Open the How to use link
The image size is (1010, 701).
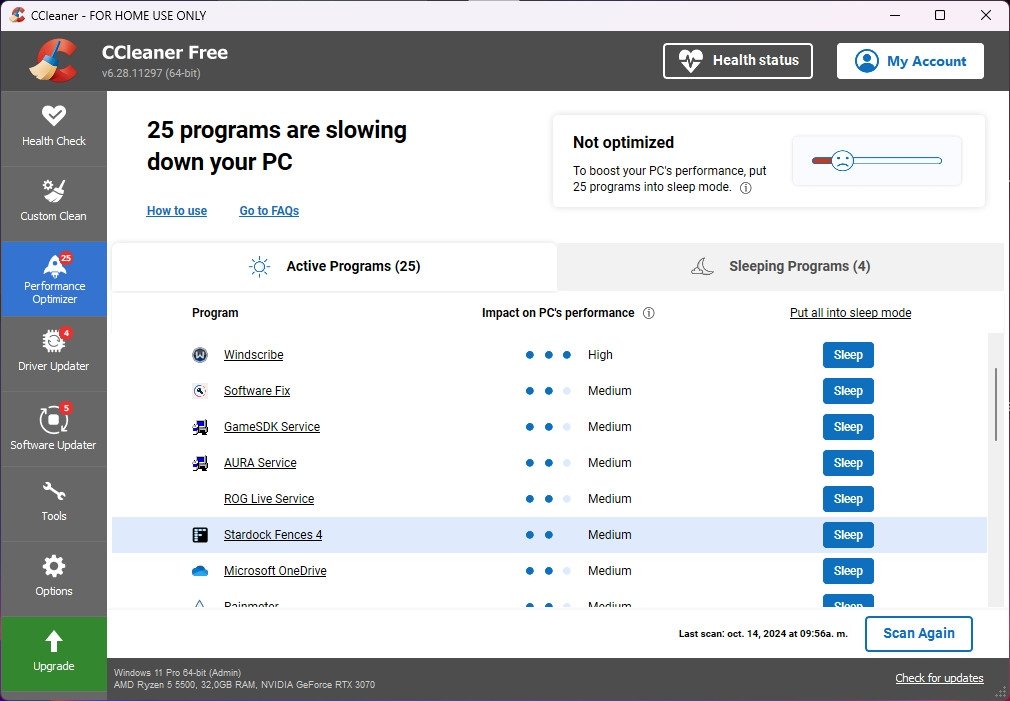point(176,211)
